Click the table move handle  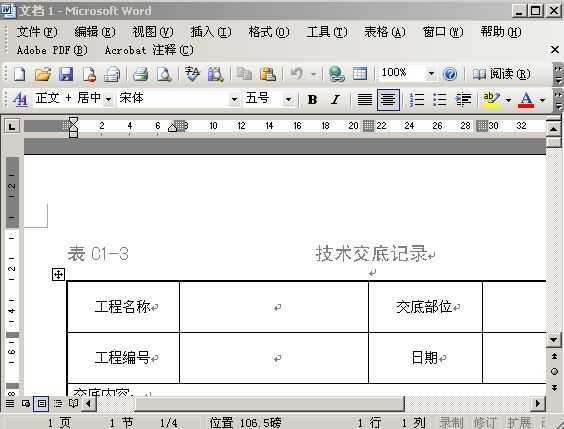click(58, 275)
